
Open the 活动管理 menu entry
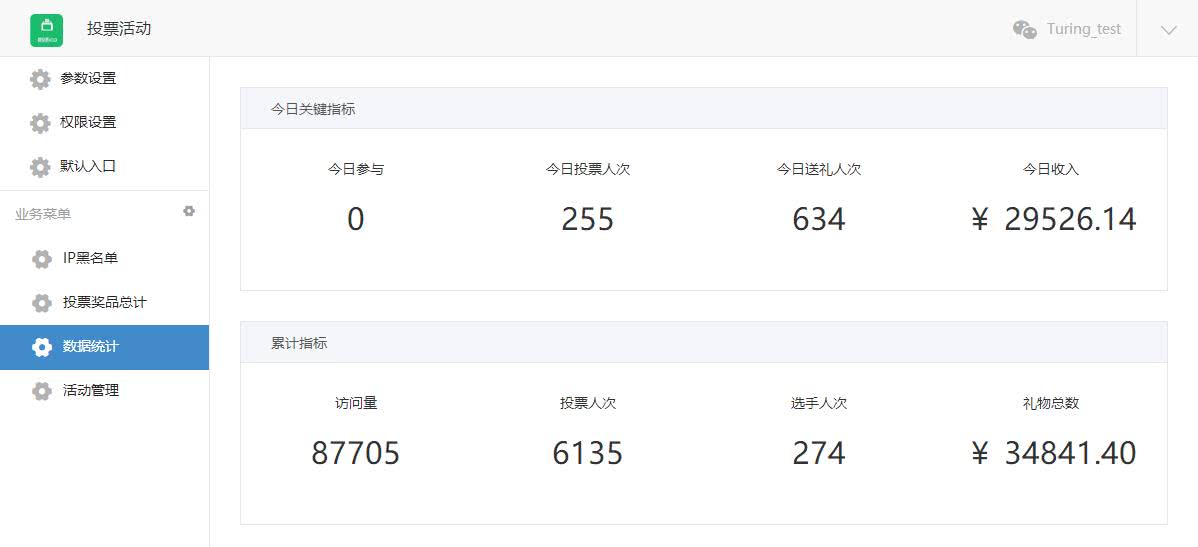point(105,391)
